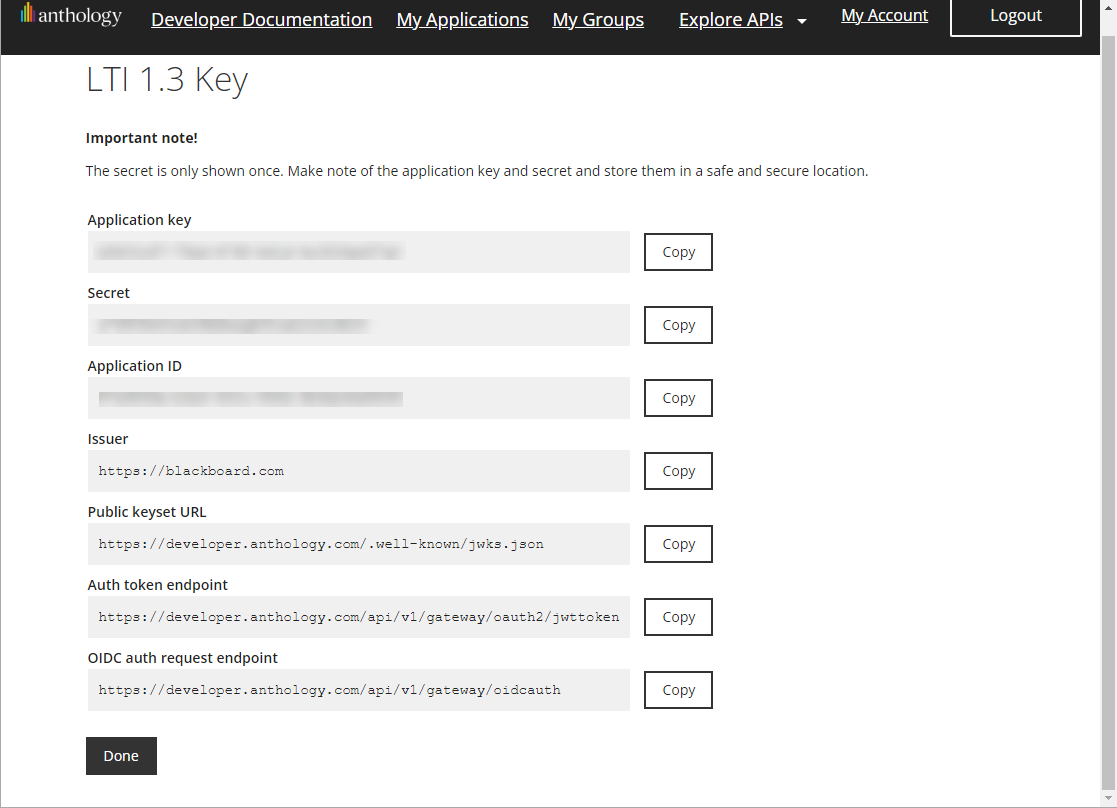Expand the Explore APIs dropdown arrow
The height and width of the screenshot is (808, 1117).
(x=801, y=21)
